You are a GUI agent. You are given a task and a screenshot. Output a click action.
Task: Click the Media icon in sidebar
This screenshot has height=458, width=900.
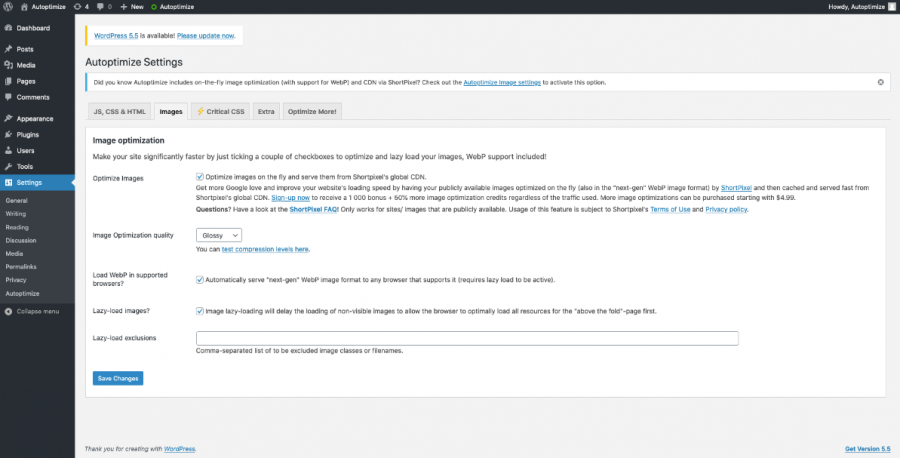pos(9,65)
